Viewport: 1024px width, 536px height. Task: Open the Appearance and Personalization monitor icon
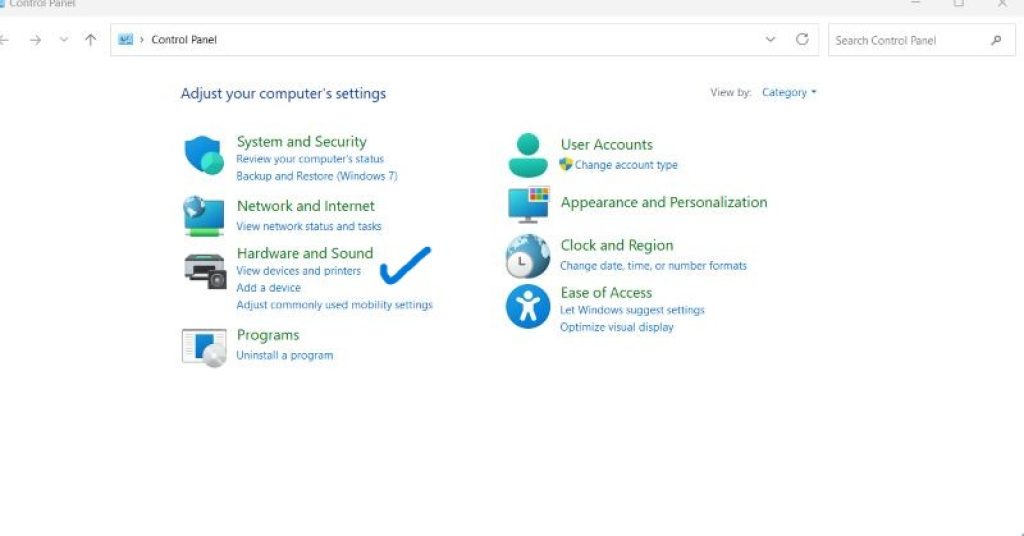[528, 204]
